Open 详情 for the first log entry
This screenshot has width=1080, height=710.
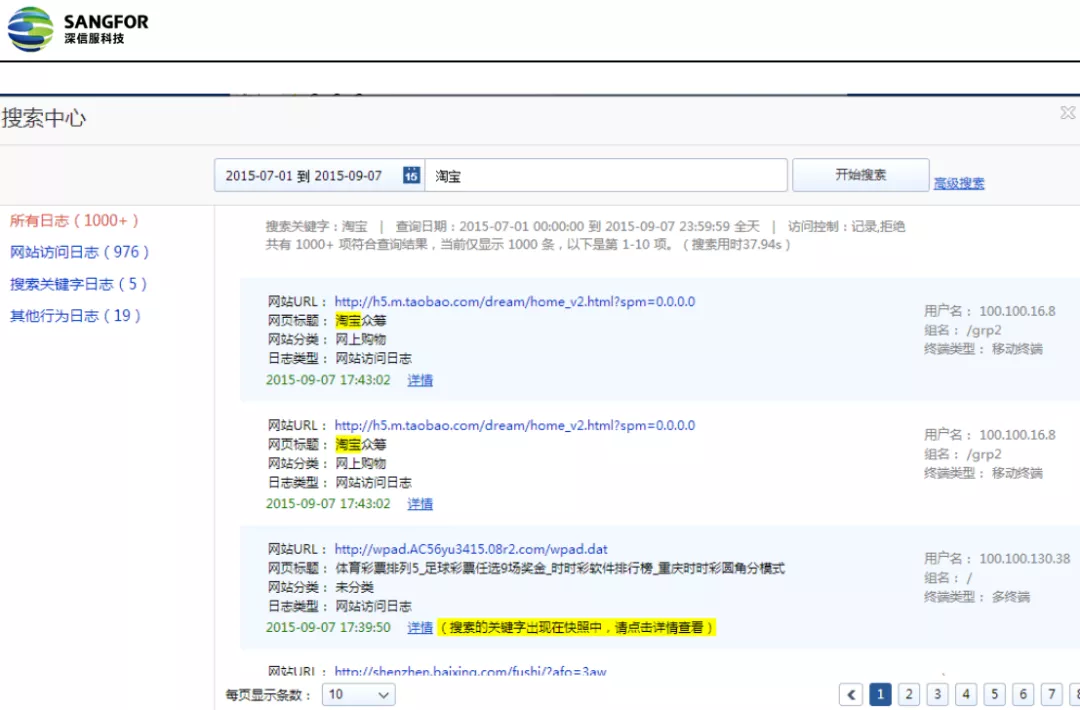click(420, 380)
